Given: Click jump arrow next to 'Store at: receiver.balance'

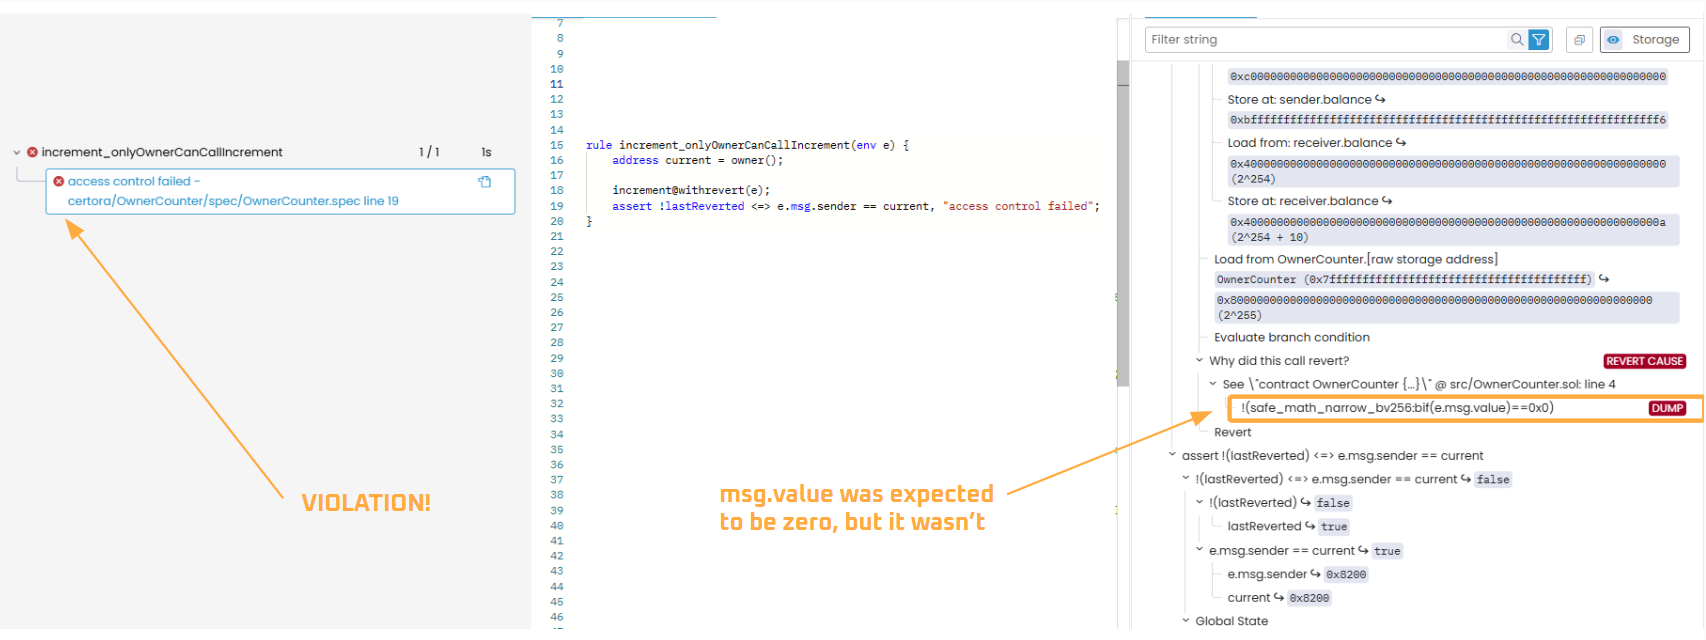Looking at the screenshot, I should click(1388, 201).
